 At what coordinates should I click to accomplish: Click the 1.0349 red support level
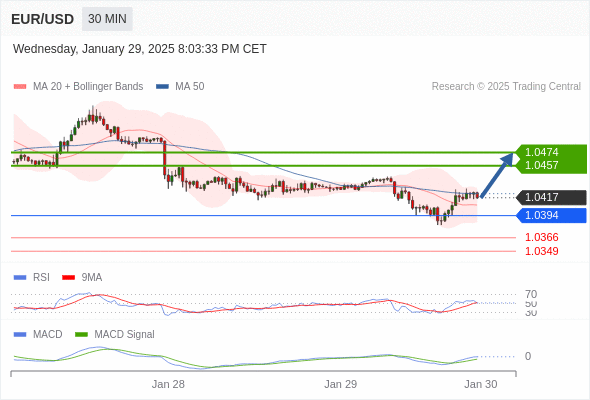(541, 251)
